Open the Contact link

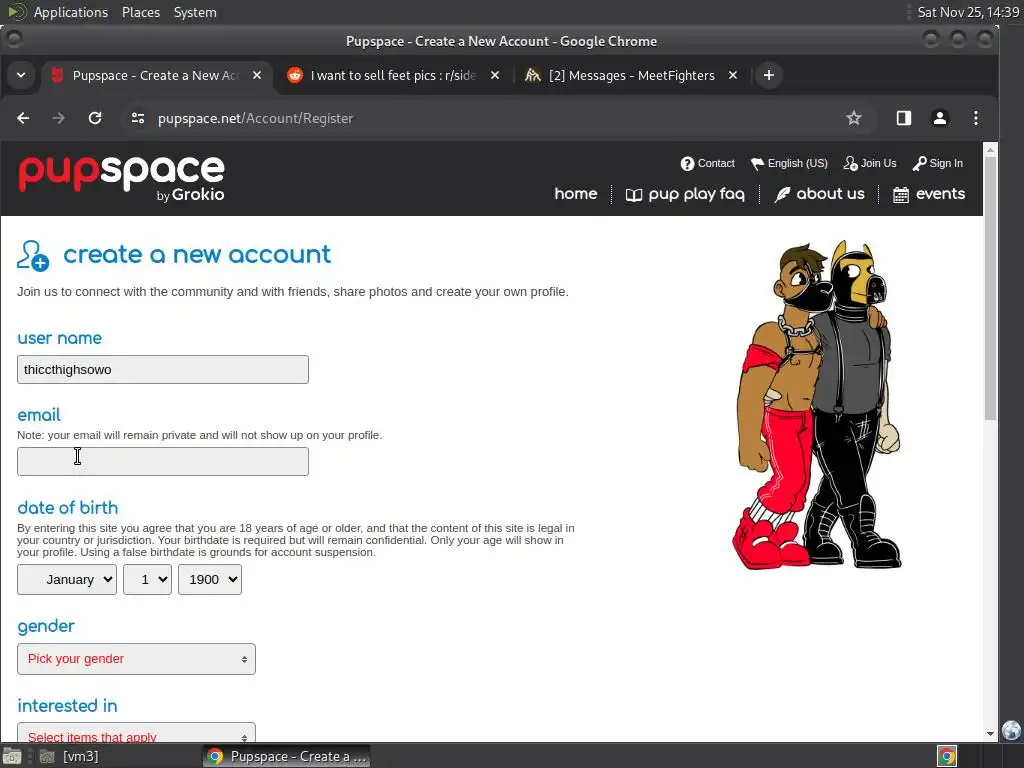(708, 163)
